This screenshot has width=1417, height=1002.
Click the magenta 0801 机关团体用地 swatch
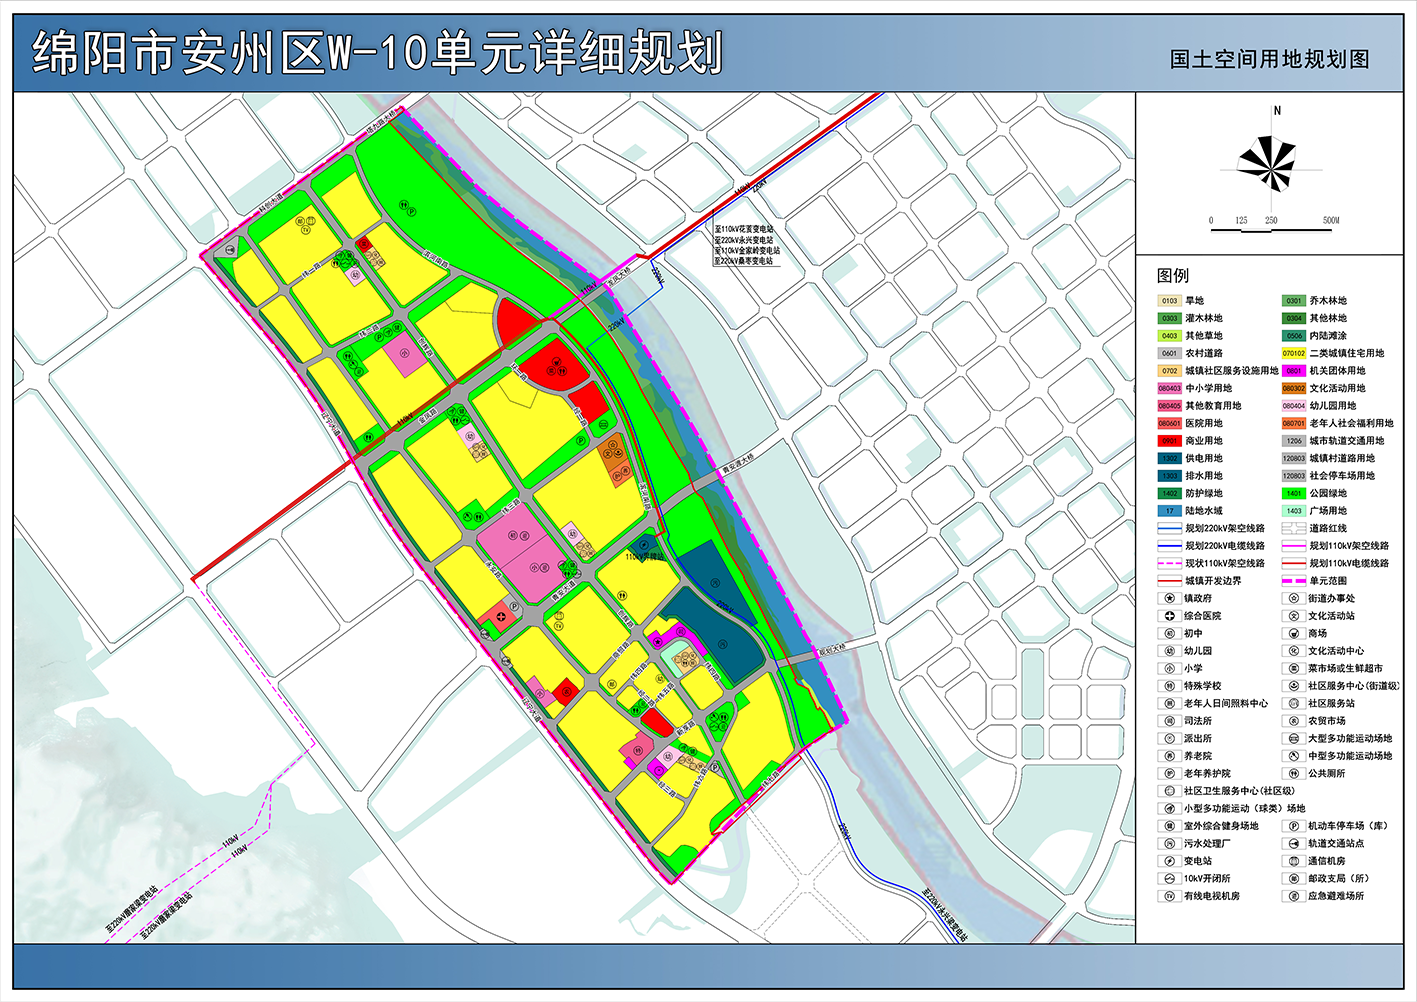pyautogui.click(x=1293, y=371)
